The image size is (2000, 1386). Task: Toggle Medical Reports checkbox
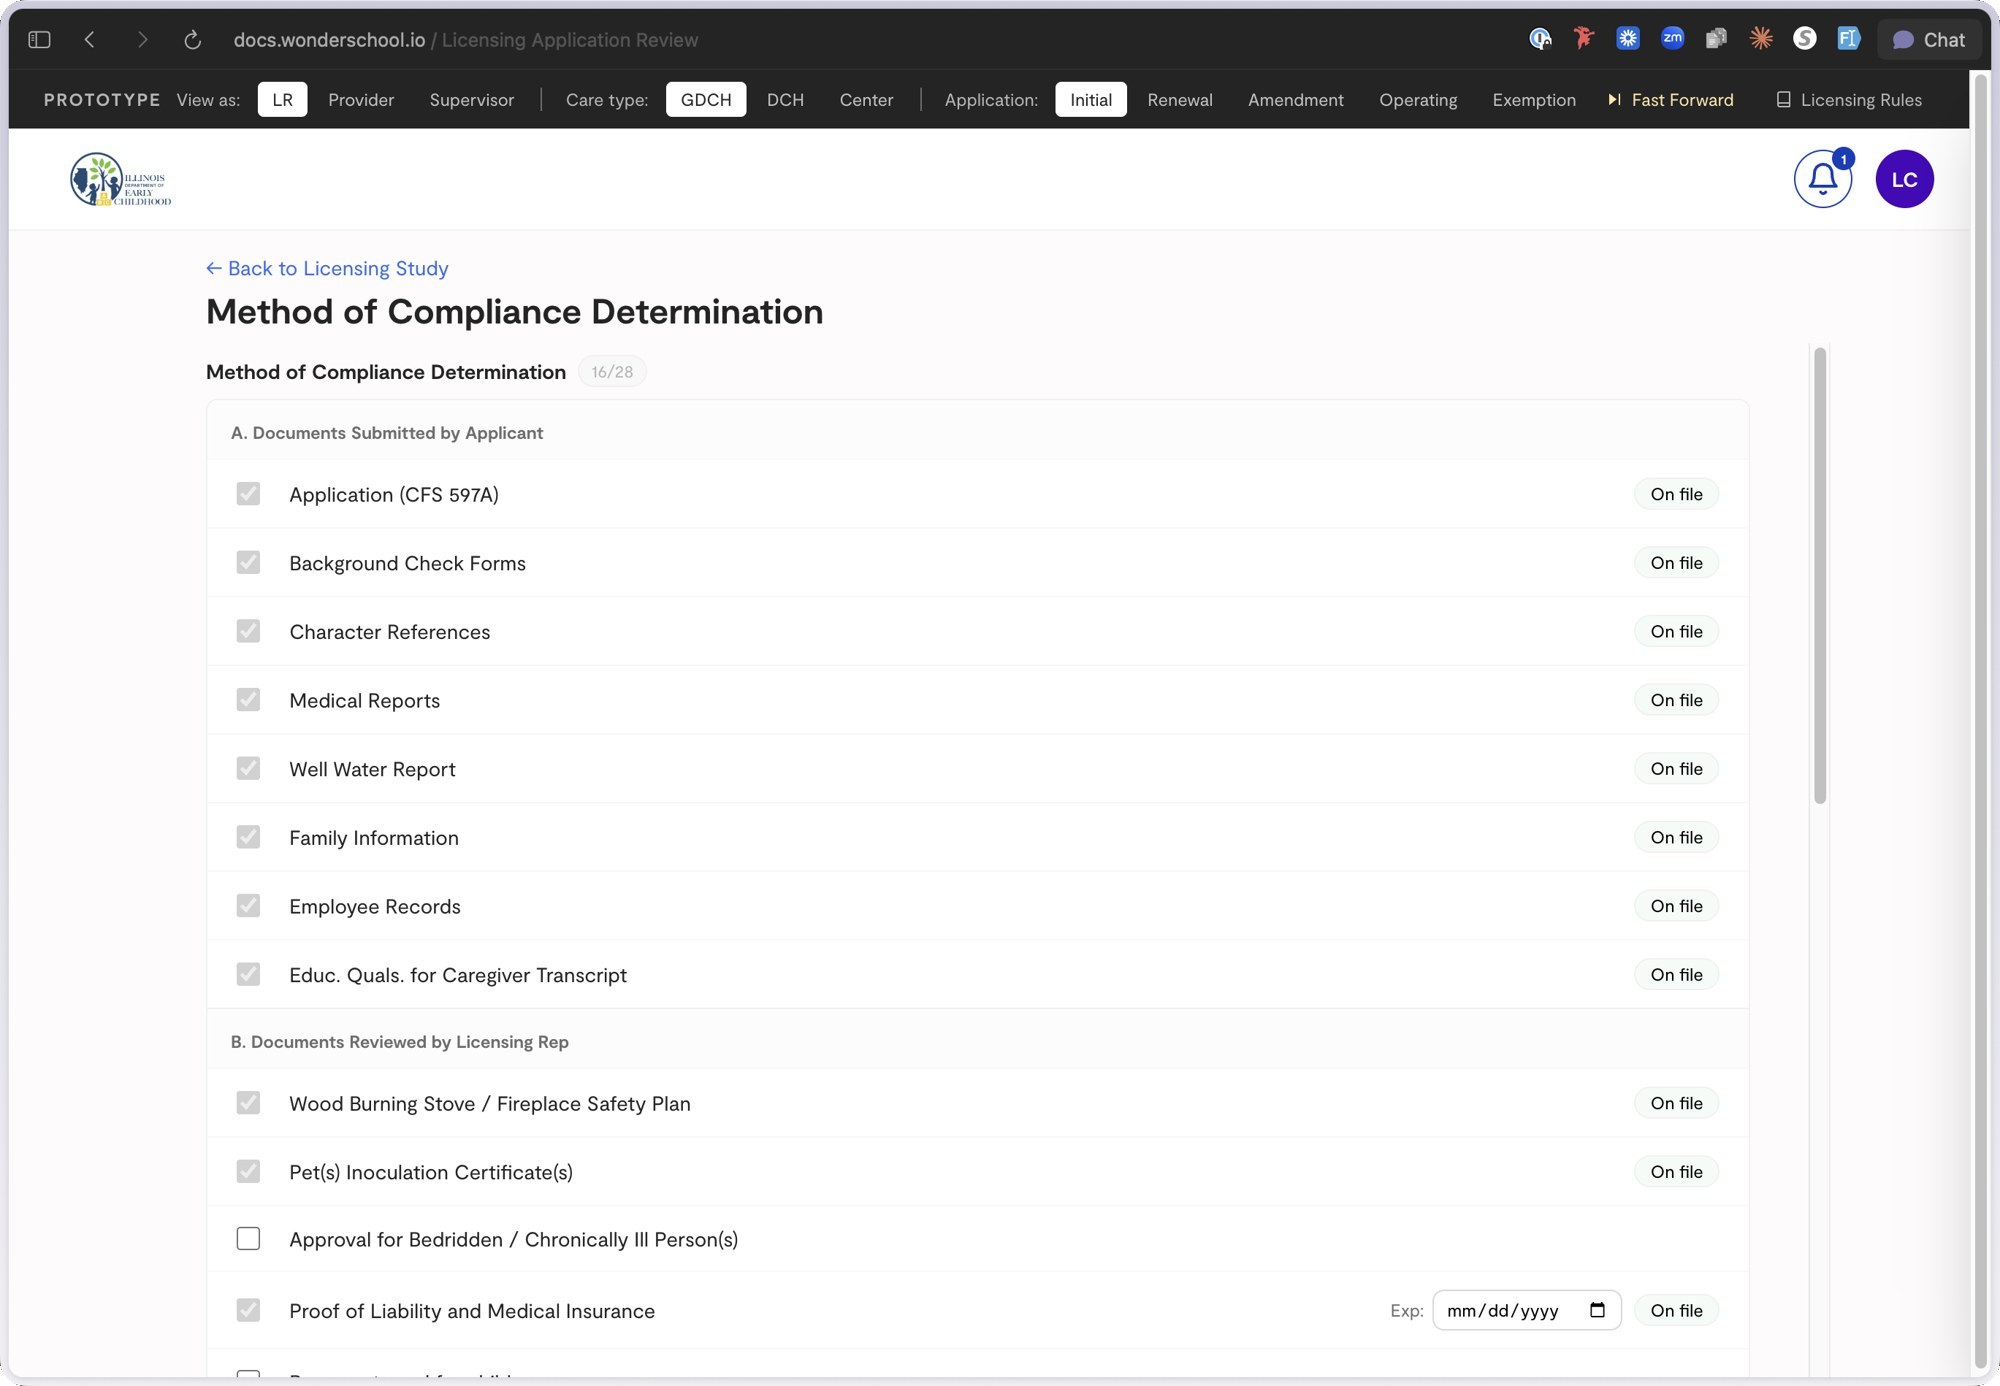[248, 700]
